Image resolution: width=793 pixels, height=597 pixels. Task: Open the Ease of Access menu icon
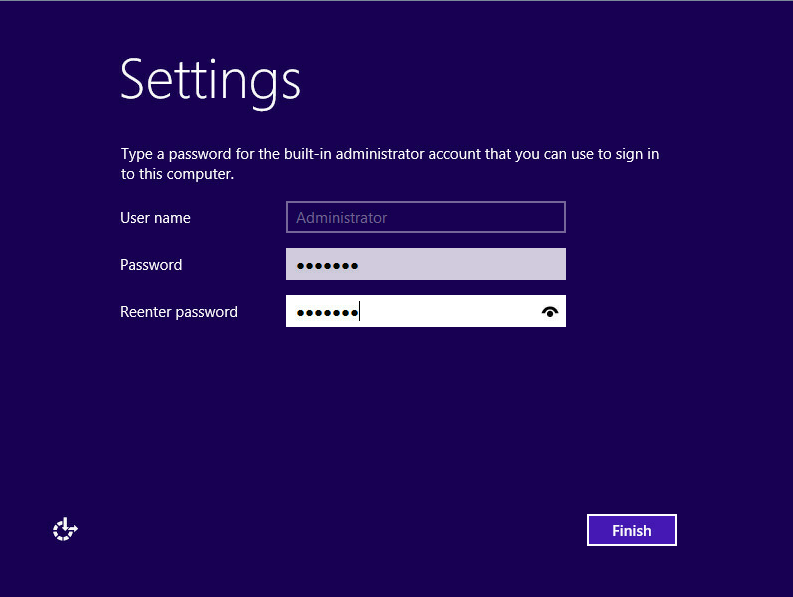(x=65, y=529)
